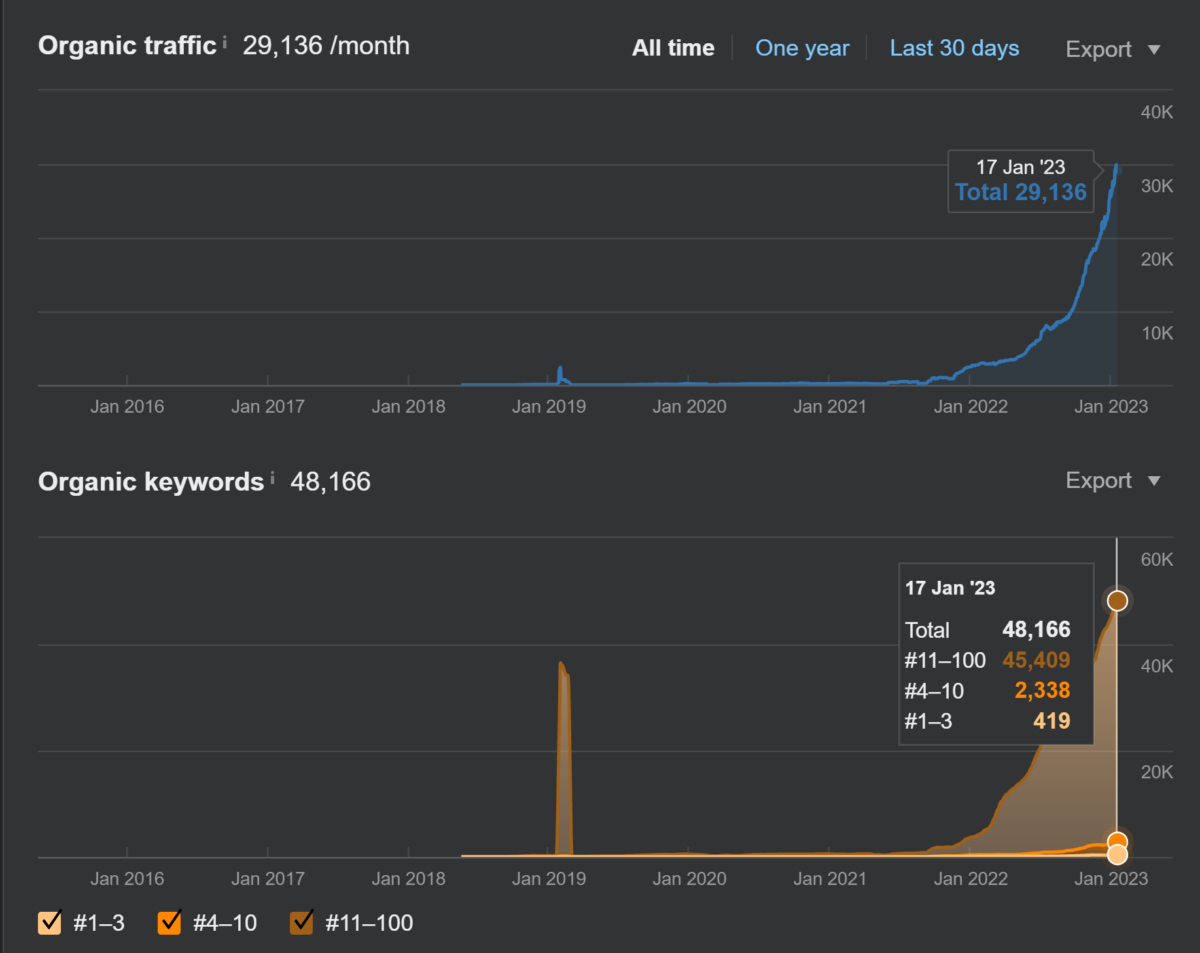Switch to One year range

[802, 48]
